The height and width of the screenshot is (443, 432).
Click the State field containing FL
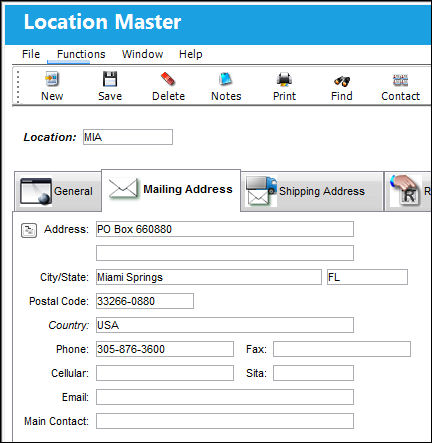[367, 277]
